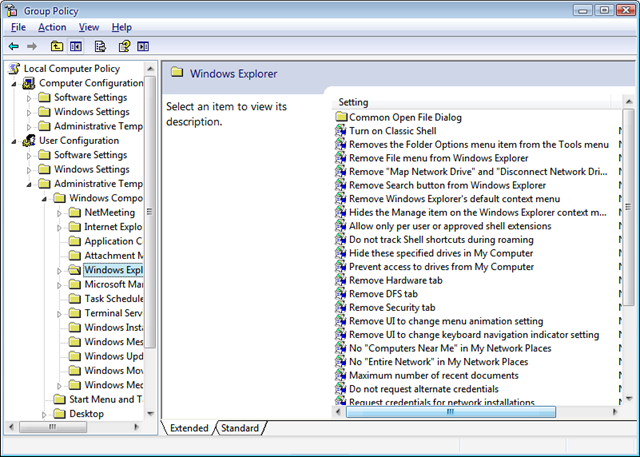
Task: Select 'Remove File menu from Windows Explorer' setting
Action: [438, 158]
